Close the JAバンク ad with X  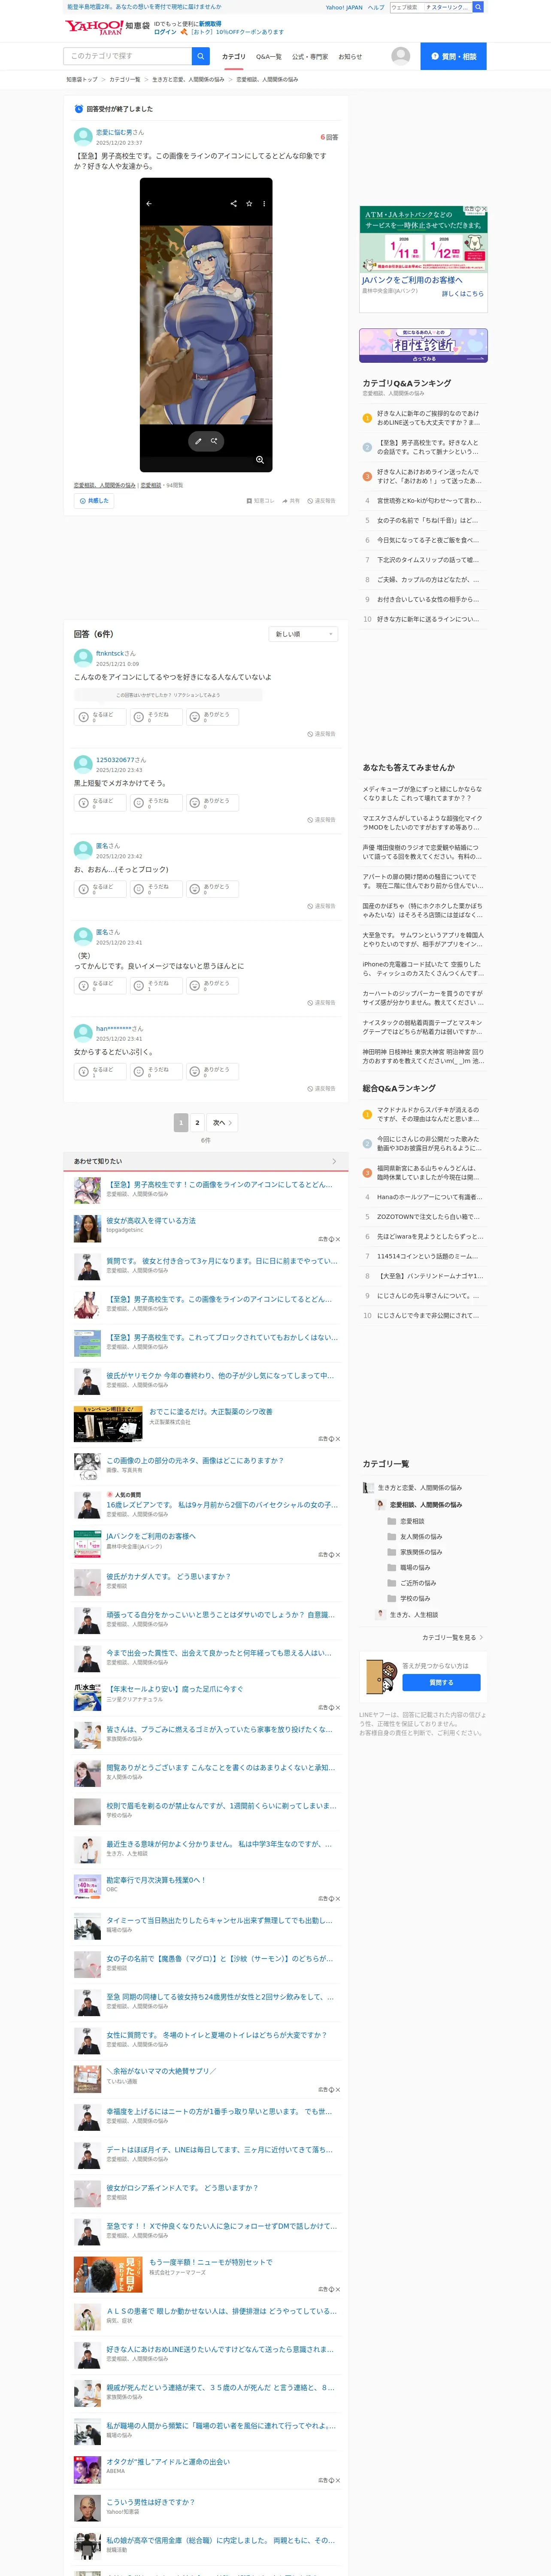[x=483, y=209]
